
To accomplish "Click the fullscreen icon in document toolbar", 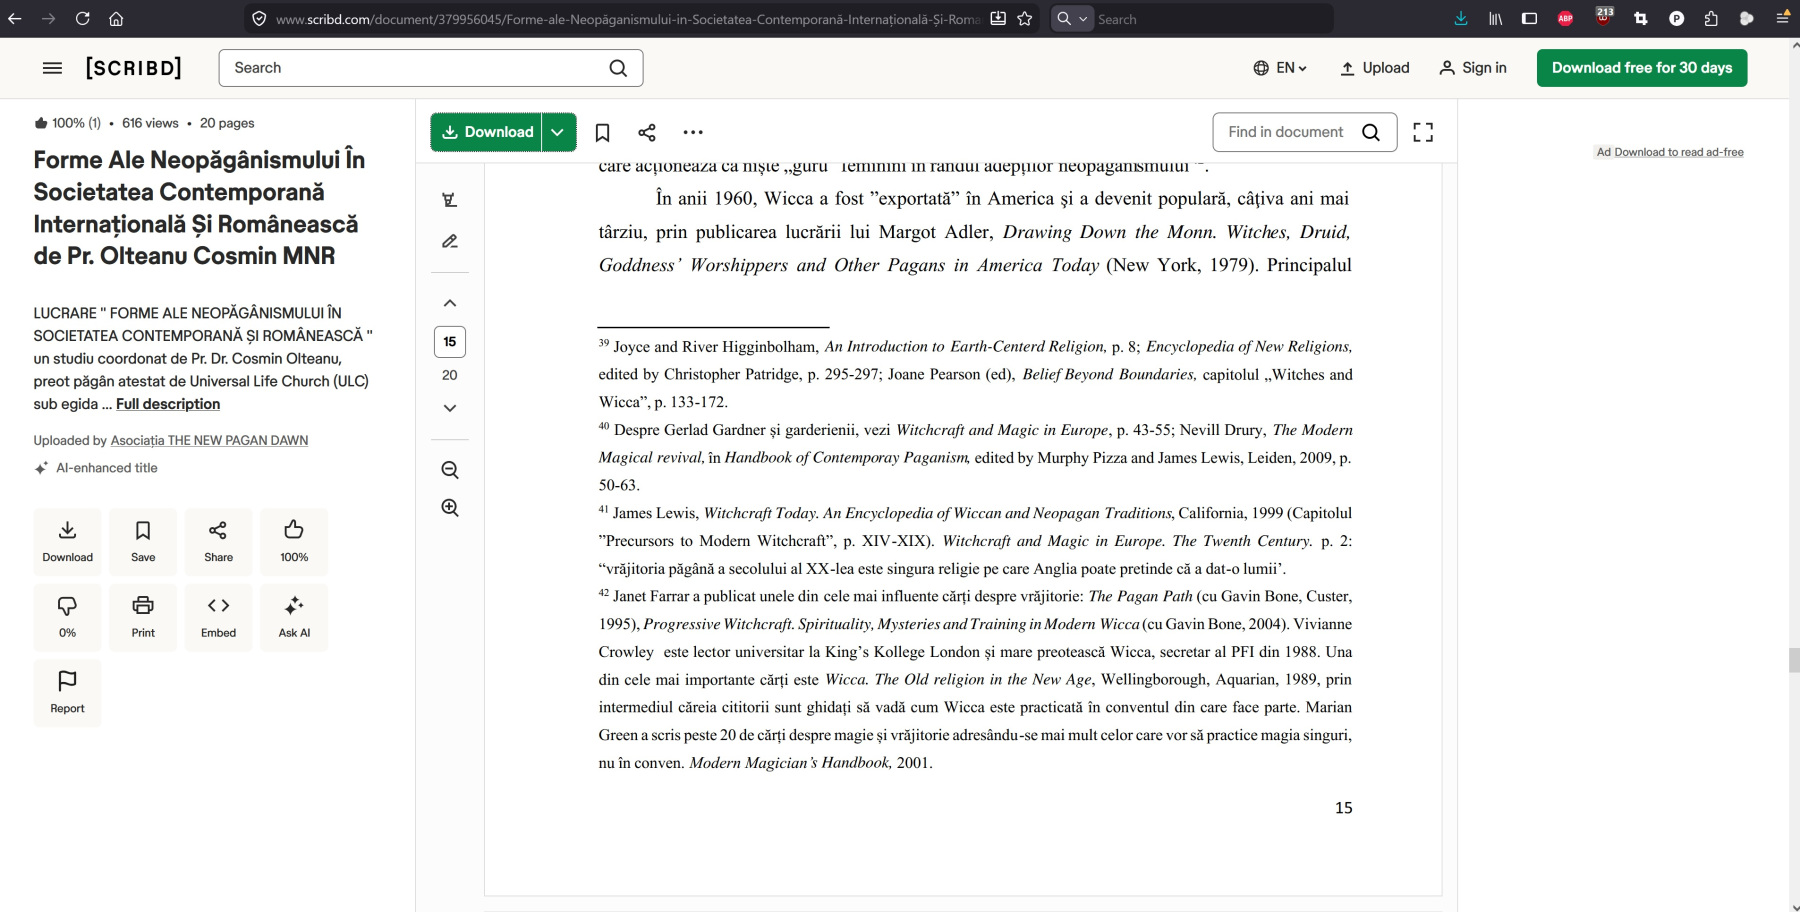I will coord(1423,132).
